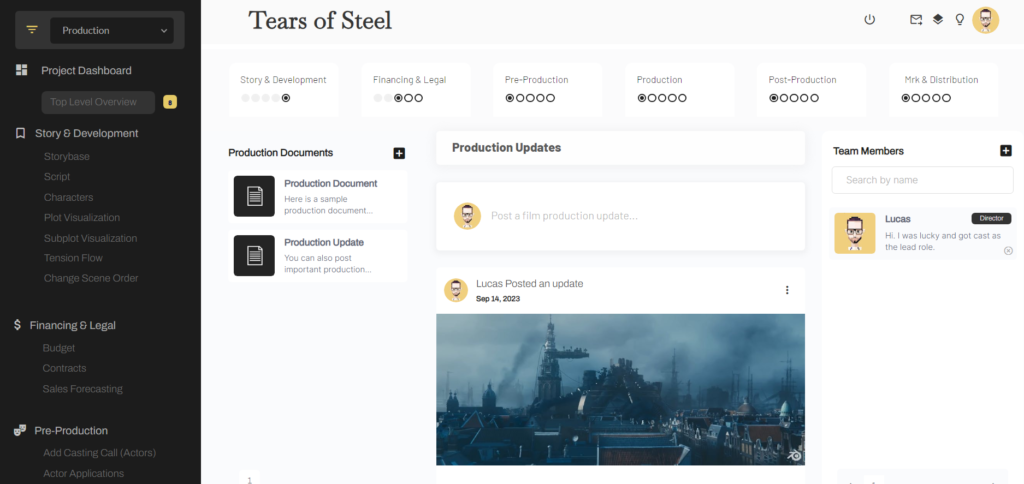Go to Plot Visualization

tap(82, 218)
